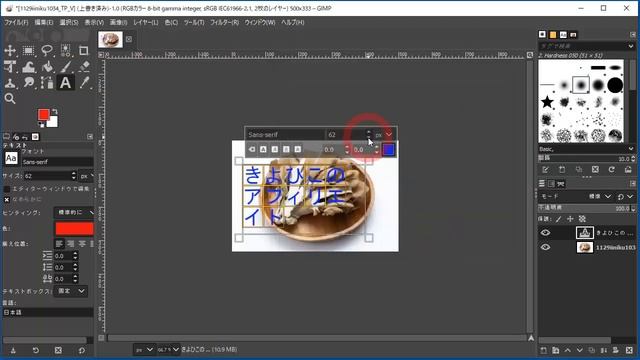Select the Smudge tool
This screenshot has height=360, width=640.
pyautogui.click(x=28, y=83)
